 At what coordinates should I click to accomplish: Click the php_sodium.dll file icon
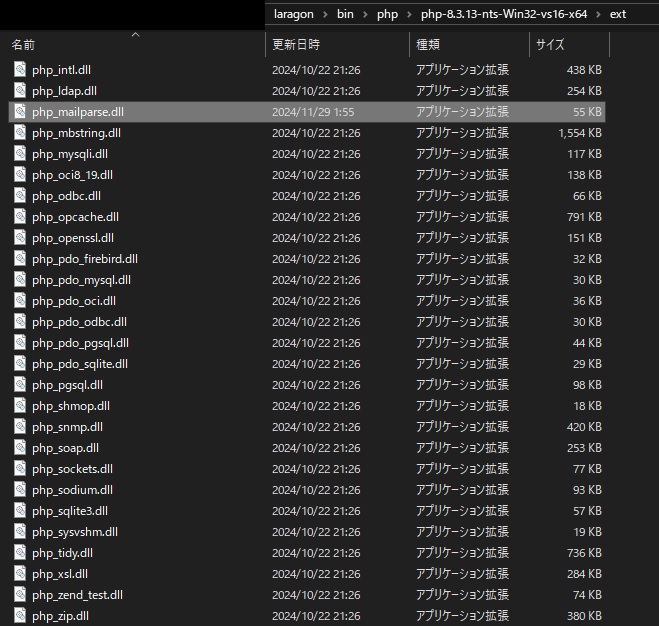(x=21, y=490)
